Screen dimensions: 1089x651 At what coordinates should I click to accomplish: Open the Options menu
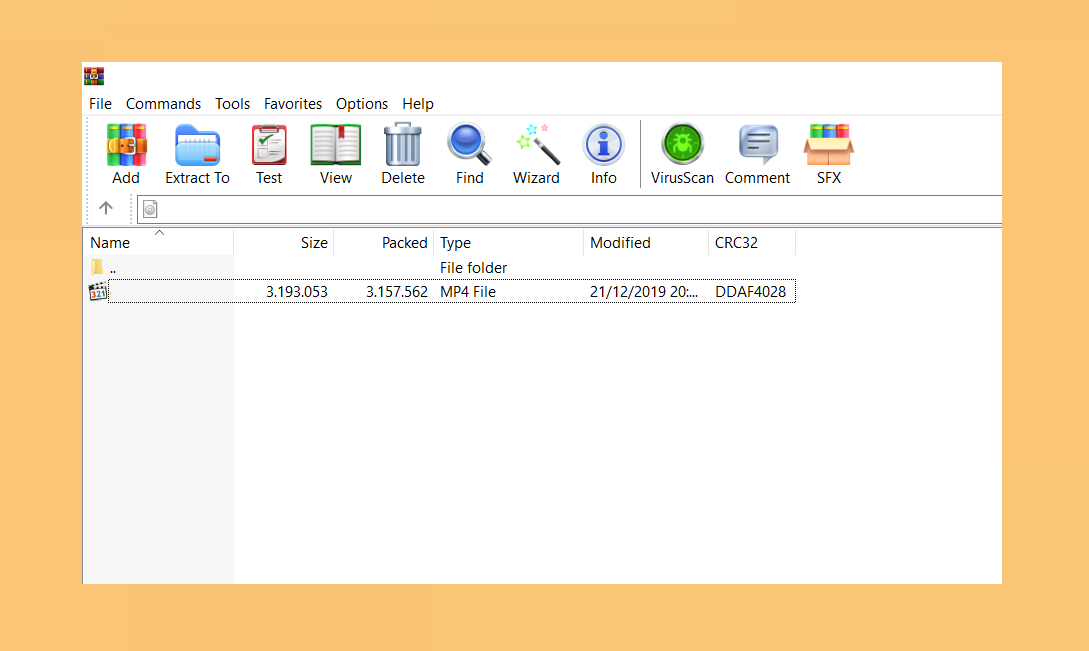[x=362, y=104]
